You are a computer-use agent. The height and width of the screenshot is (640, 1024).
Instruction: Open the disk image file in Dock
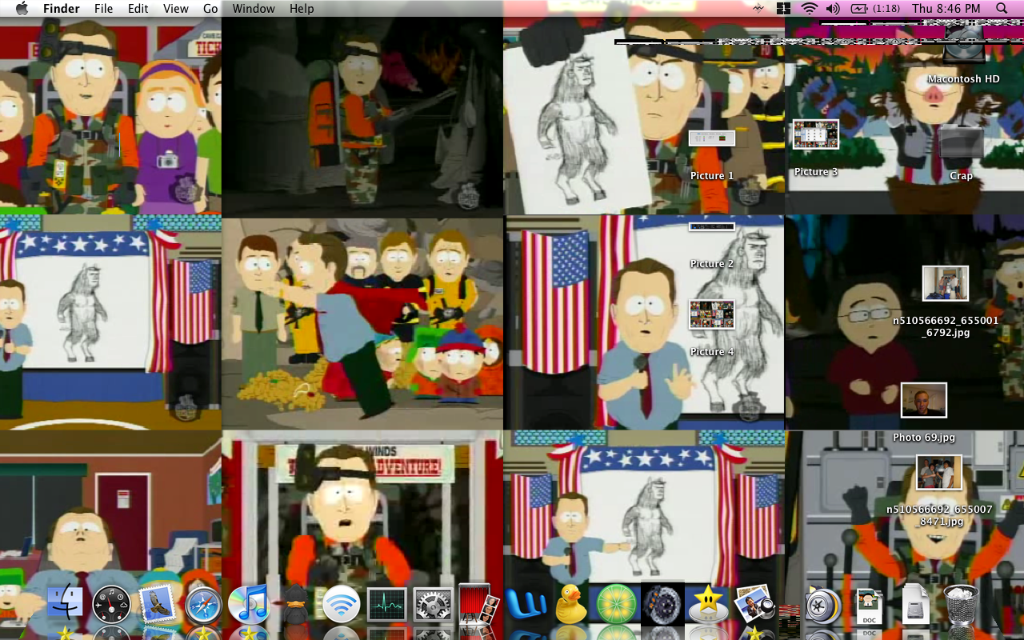click(915, 606)
